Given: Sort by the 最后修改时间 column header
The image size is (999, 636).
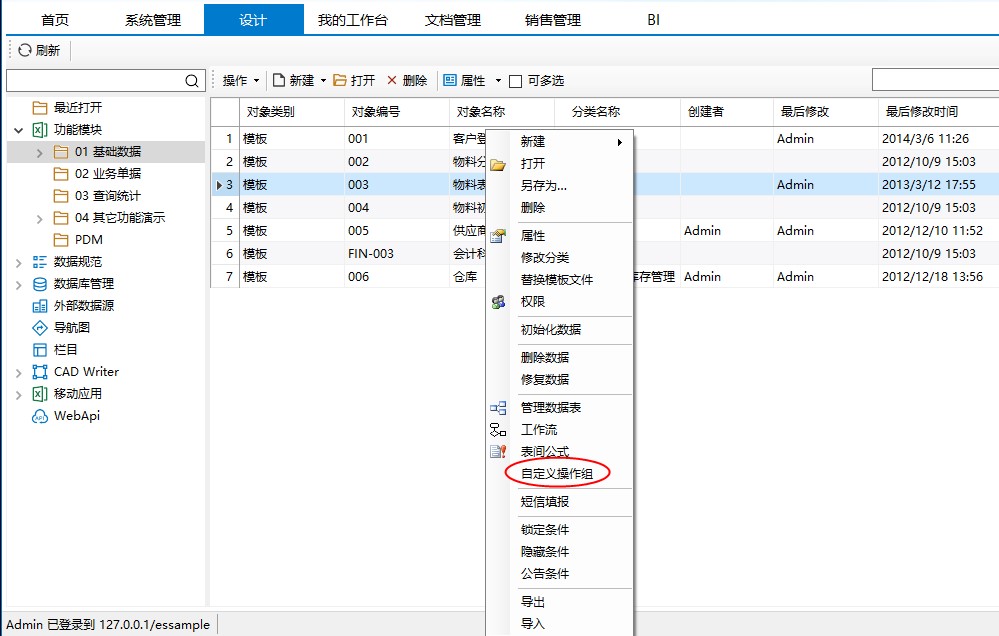Looking at the screenshot, I should pos(921,113).
